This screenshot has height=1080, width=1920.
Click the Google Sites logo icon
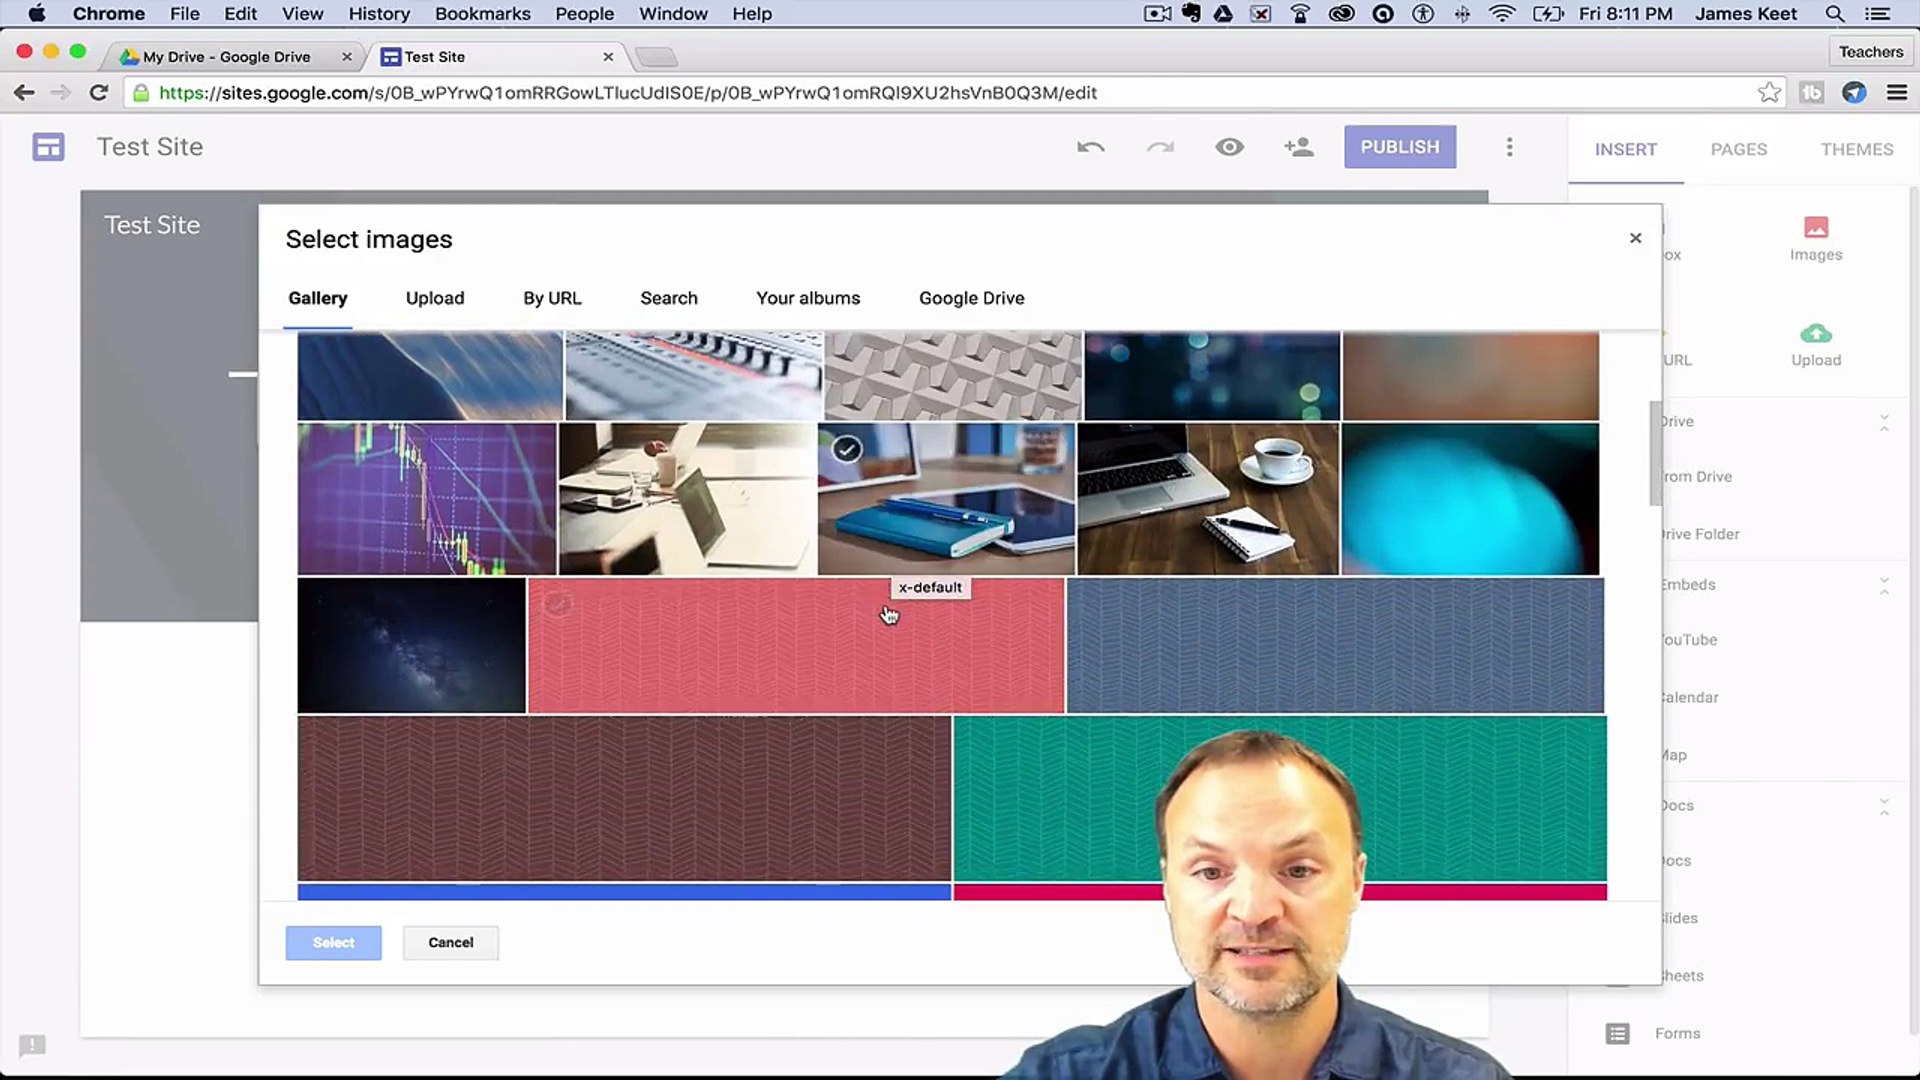point(48,148)
